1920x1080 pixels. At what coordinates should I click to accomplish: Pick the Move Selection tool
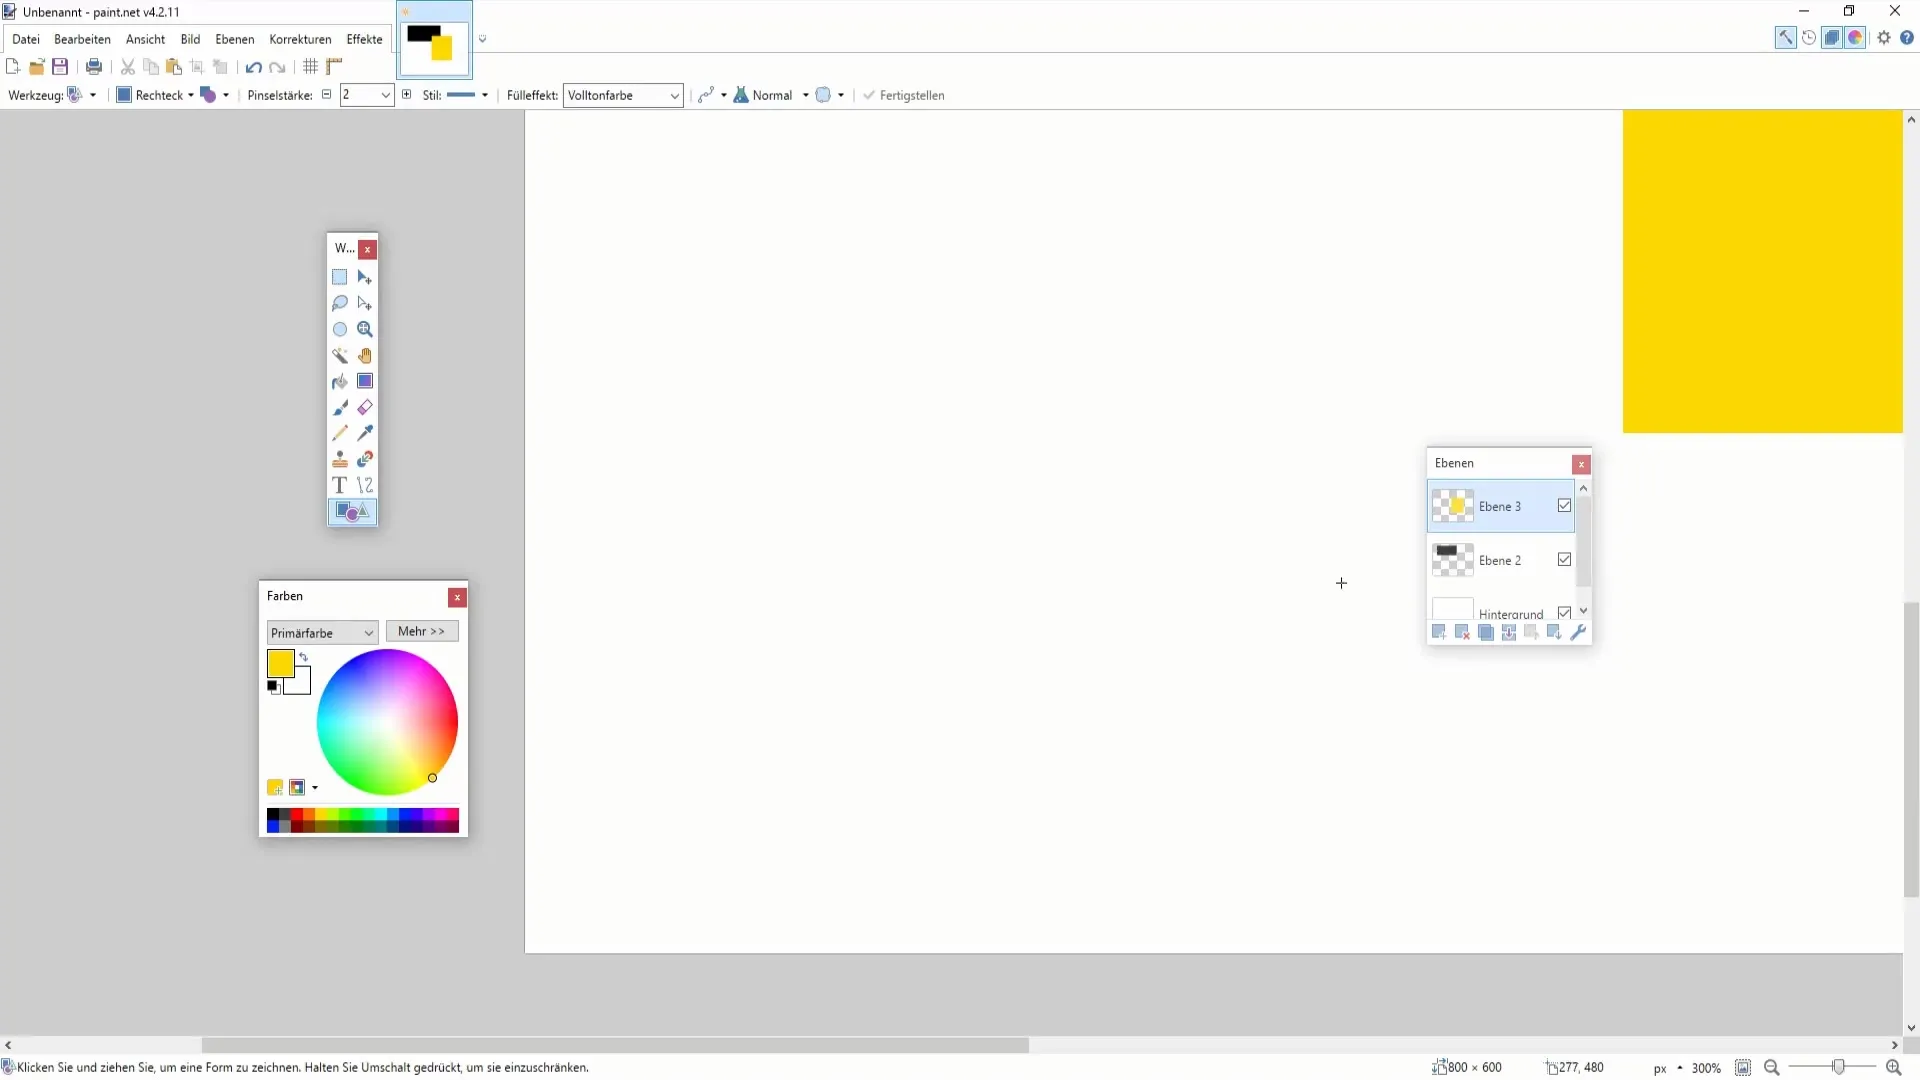[365, 303]
